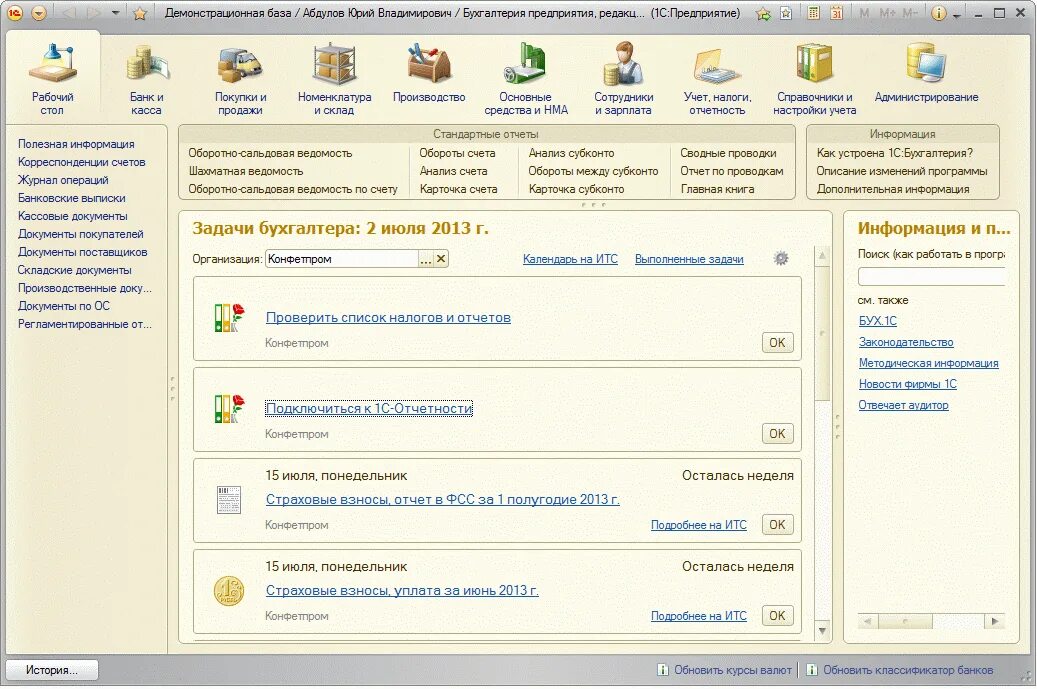Open Документы покупателей in sidebar

(81, 233)
